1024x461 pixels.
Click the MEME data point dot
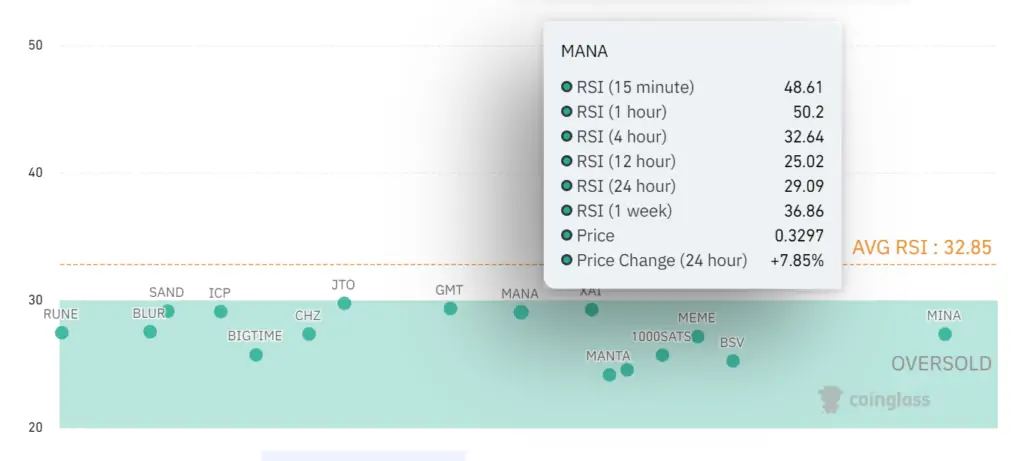pos(698,336)
